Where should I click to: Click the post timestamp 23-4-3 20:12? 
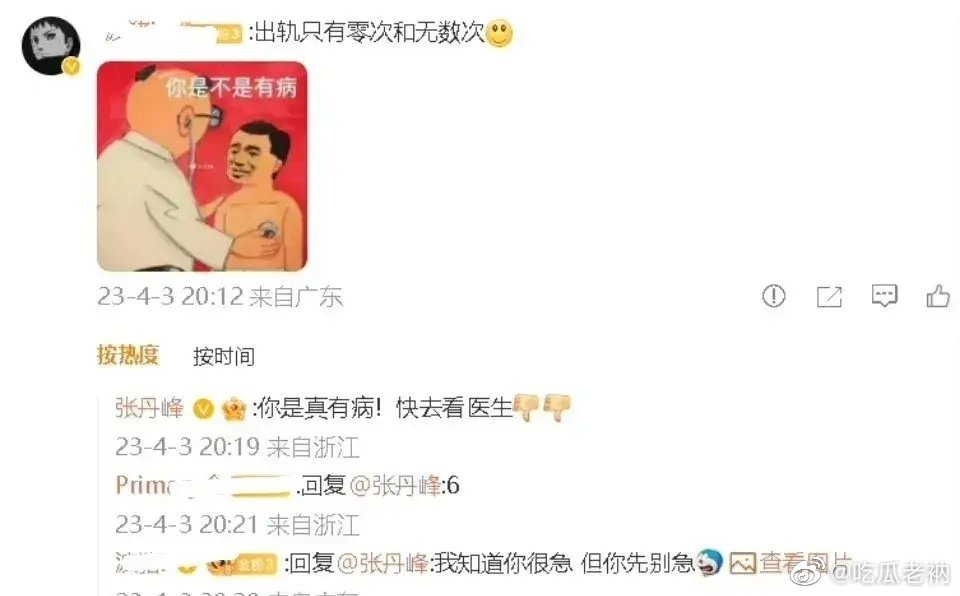[x=170, y=297]
